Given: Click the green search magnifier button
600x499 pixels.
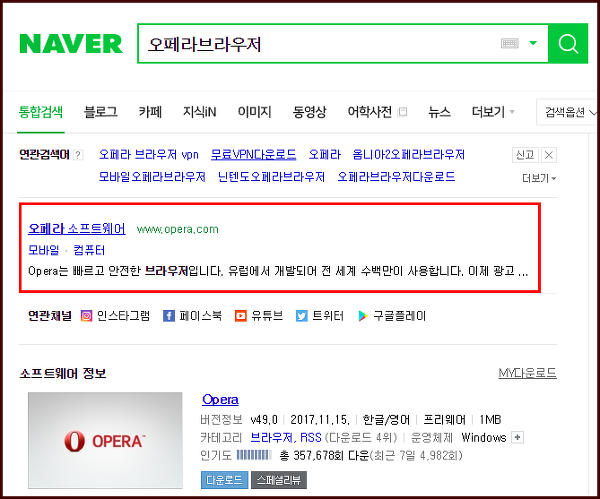Looking at the screenshot, I should tap(568, 44).
